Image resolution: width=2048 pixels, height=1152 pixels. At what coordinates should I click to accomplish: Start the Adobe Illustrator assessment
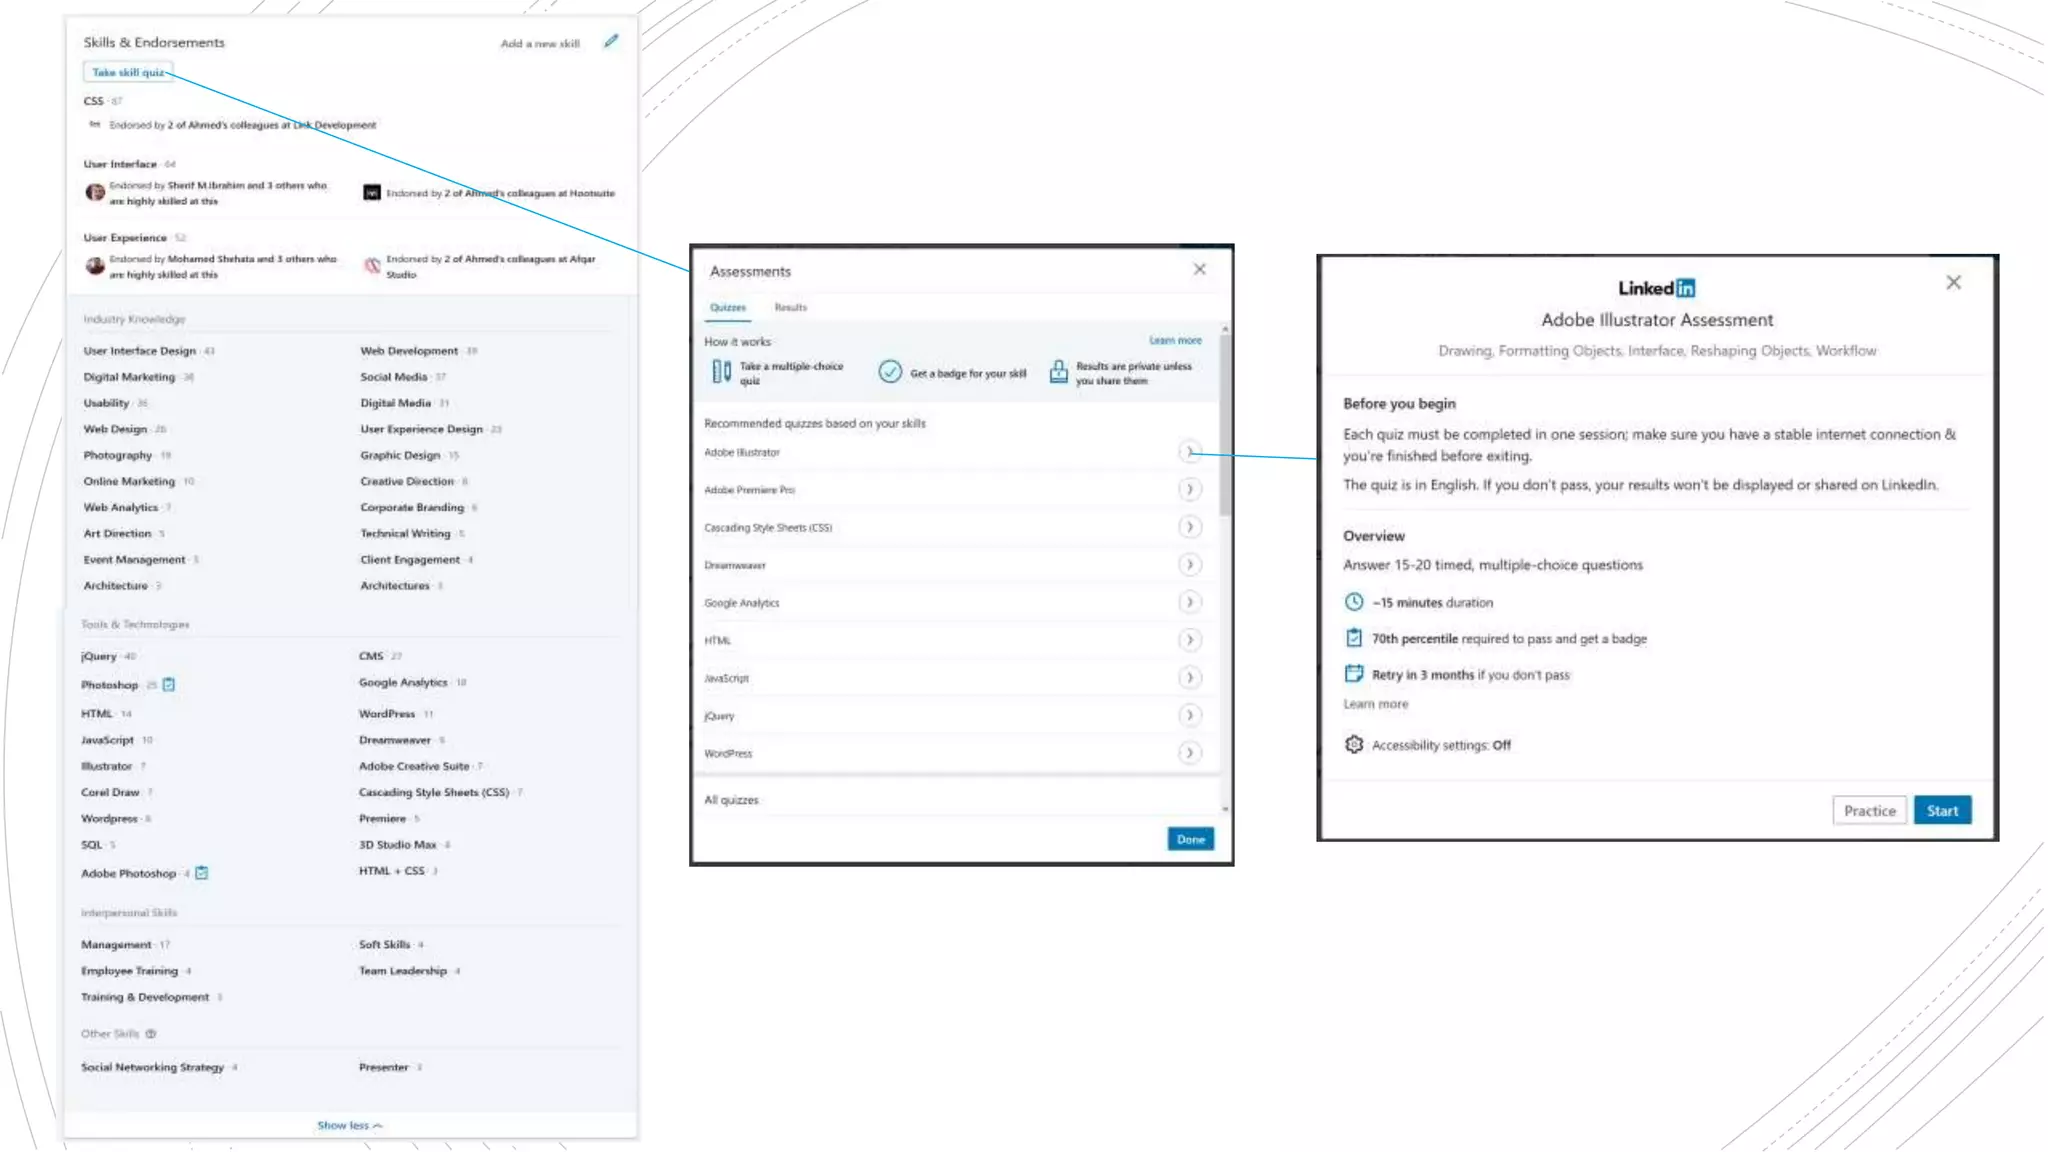click(x=1941, y=811)
